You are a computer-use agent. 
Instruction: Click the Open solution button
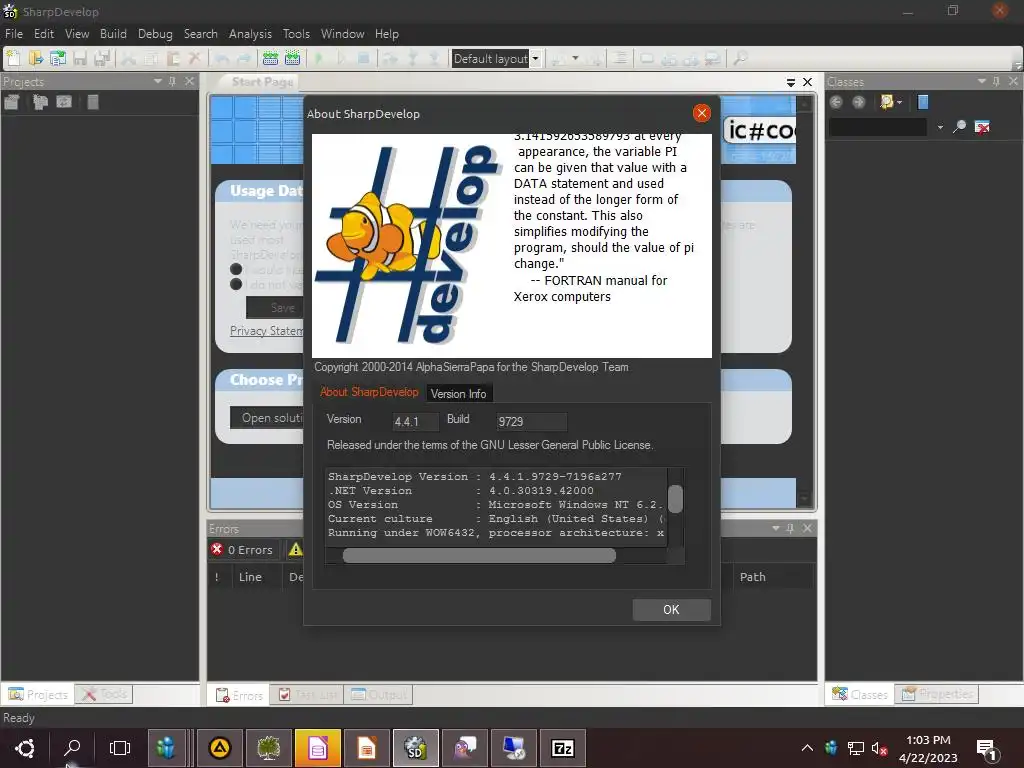(x=267, y=418)
